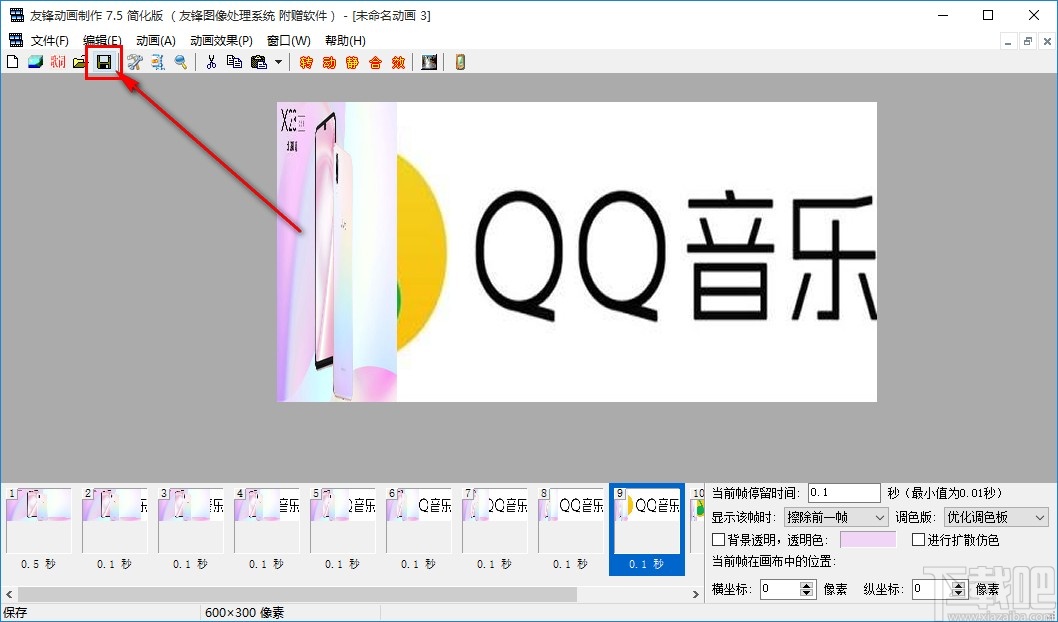
Task: Click the red 歌词 toolbar icon
Action: (x=58, y=62)
